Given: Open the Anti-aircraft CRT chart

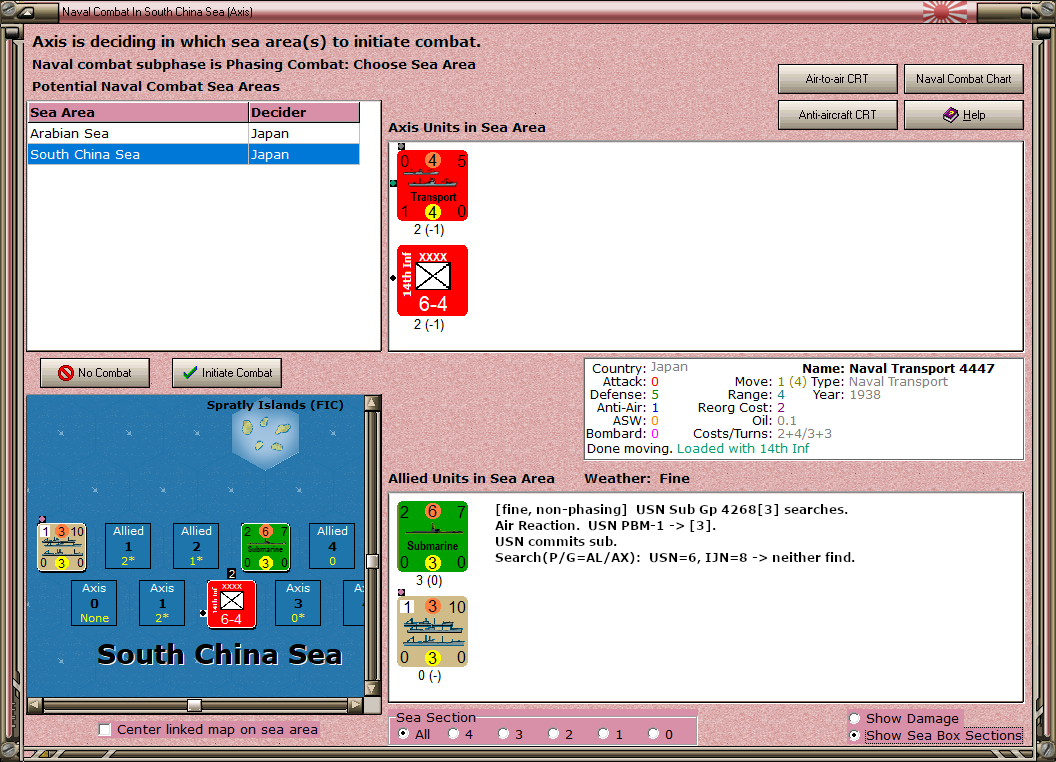Looking at the screenshot, I should point(837,115).
